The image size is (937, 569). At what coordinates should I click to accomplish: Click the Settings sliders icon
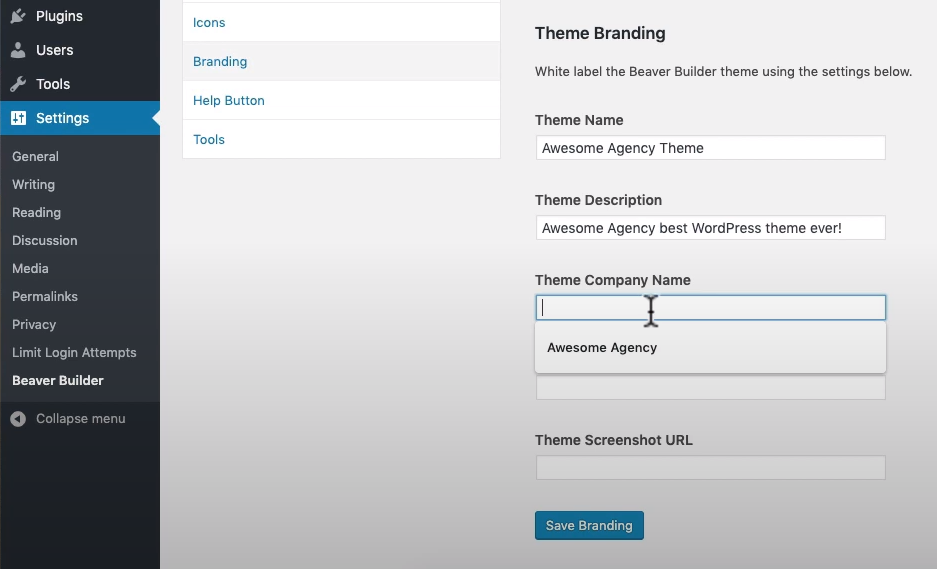tap(18, 118)
